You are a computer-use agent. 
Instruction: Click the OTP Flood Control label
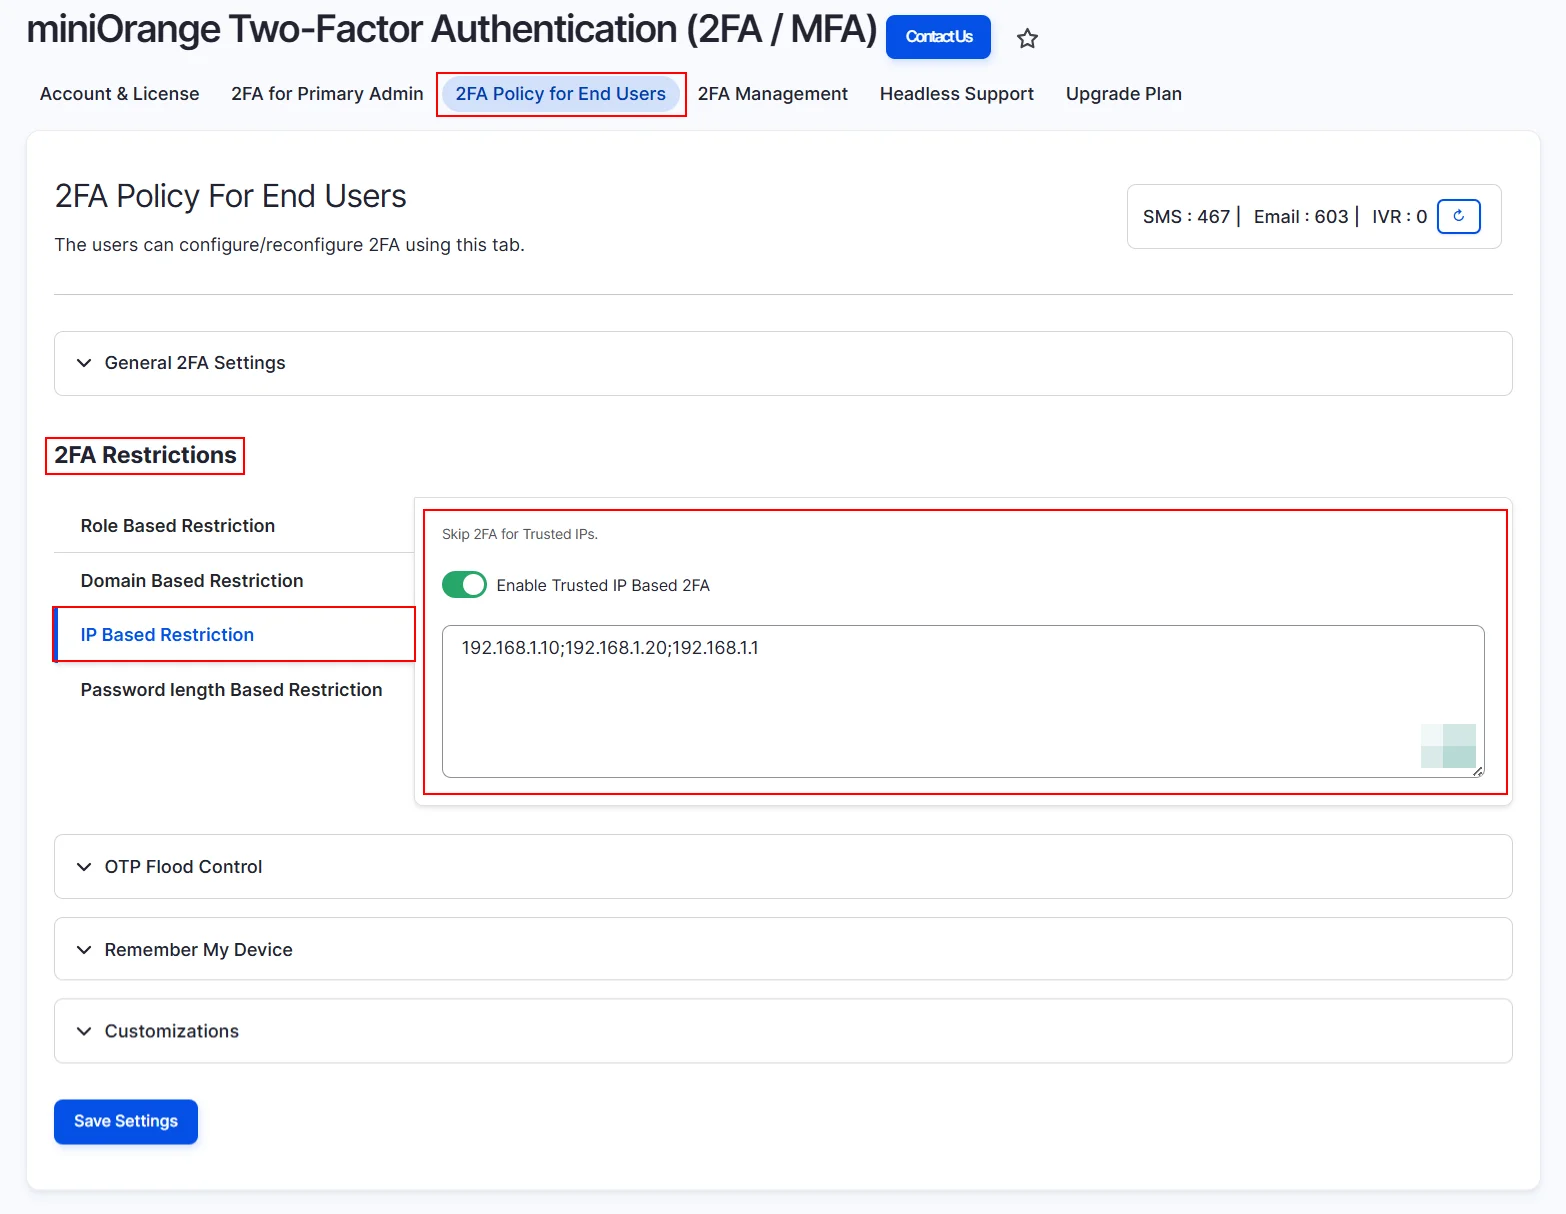184,867
